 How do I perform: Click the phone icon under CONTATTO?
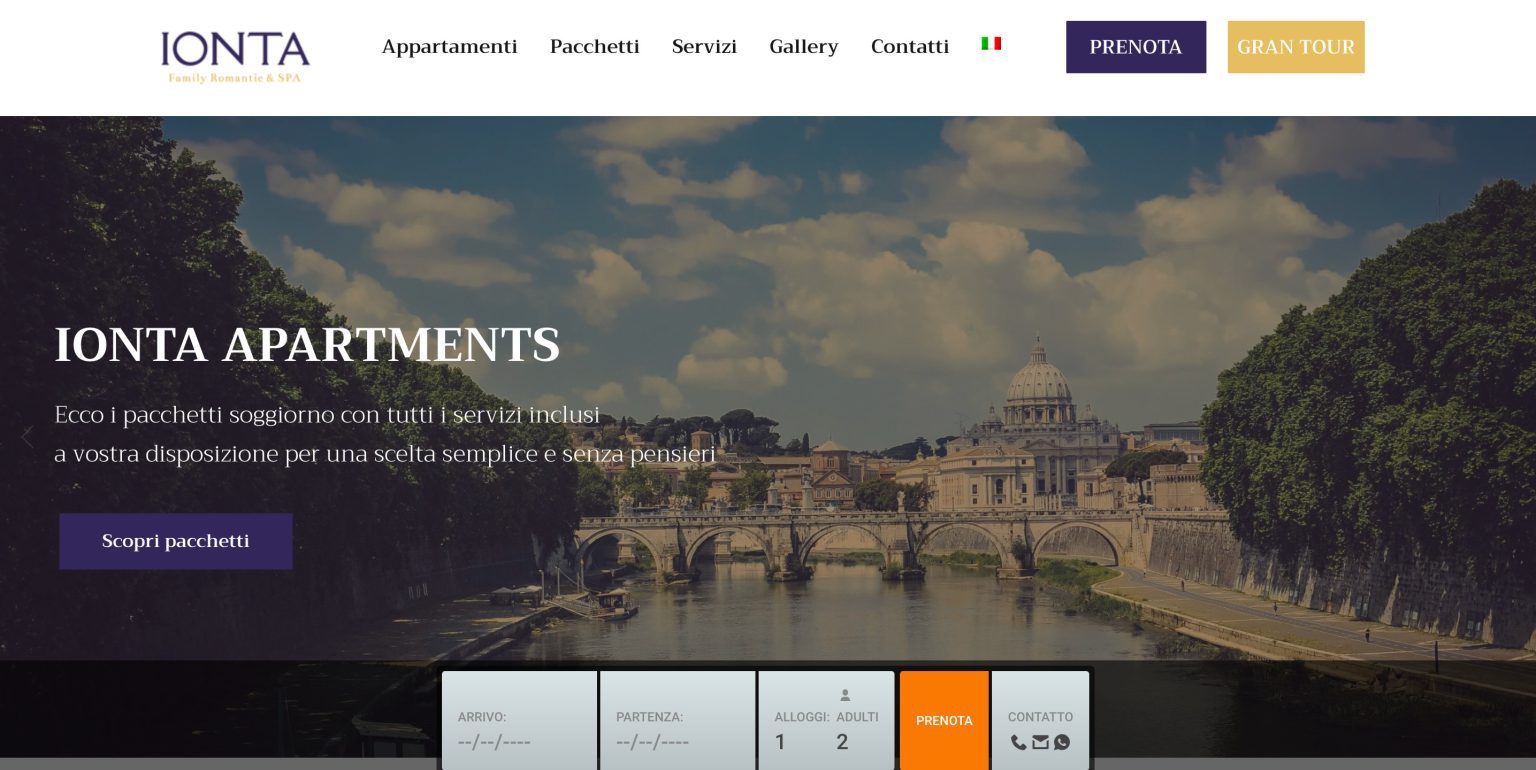(1018, 742)
